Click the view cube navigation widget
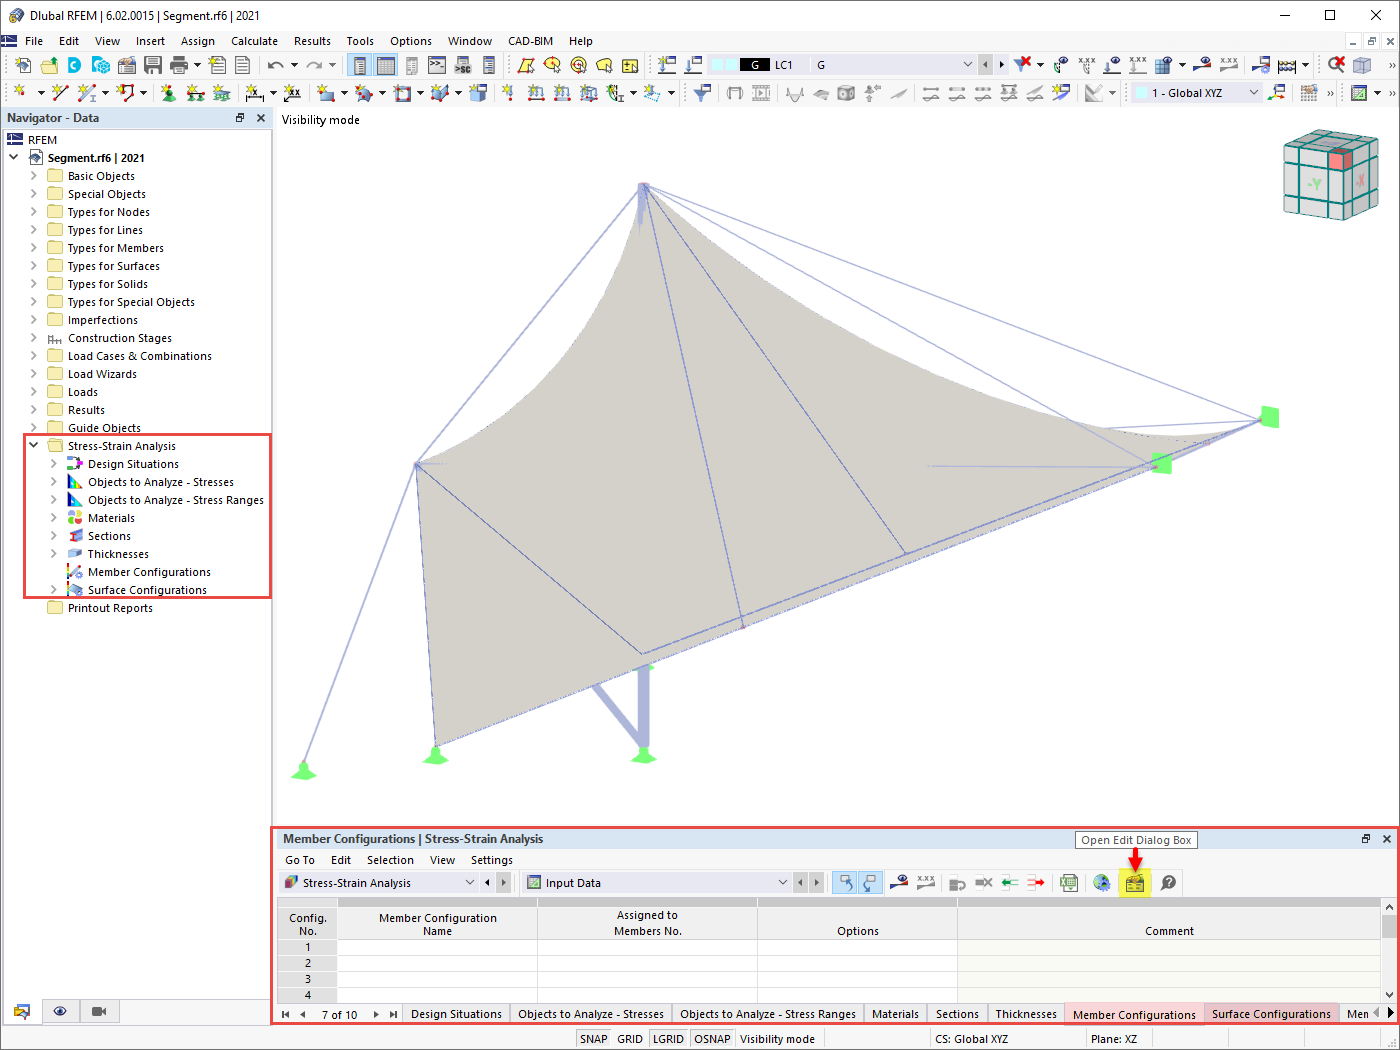 click(1330, 174)
